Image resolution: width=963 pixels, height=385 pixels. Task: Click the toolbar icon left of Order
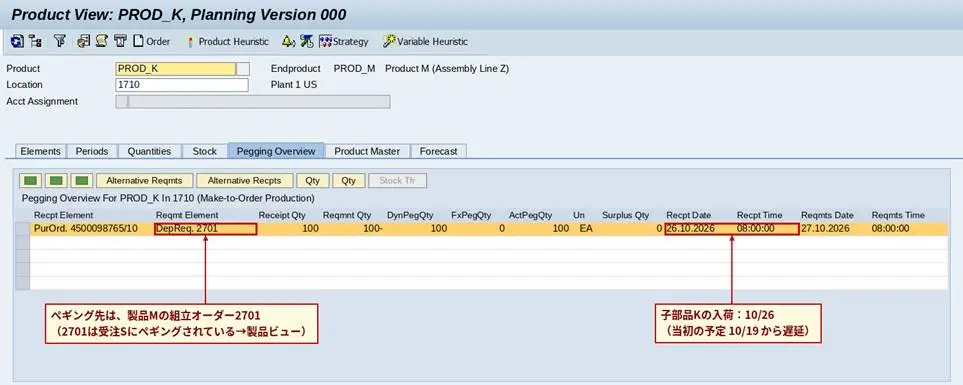tap(120, 41)
